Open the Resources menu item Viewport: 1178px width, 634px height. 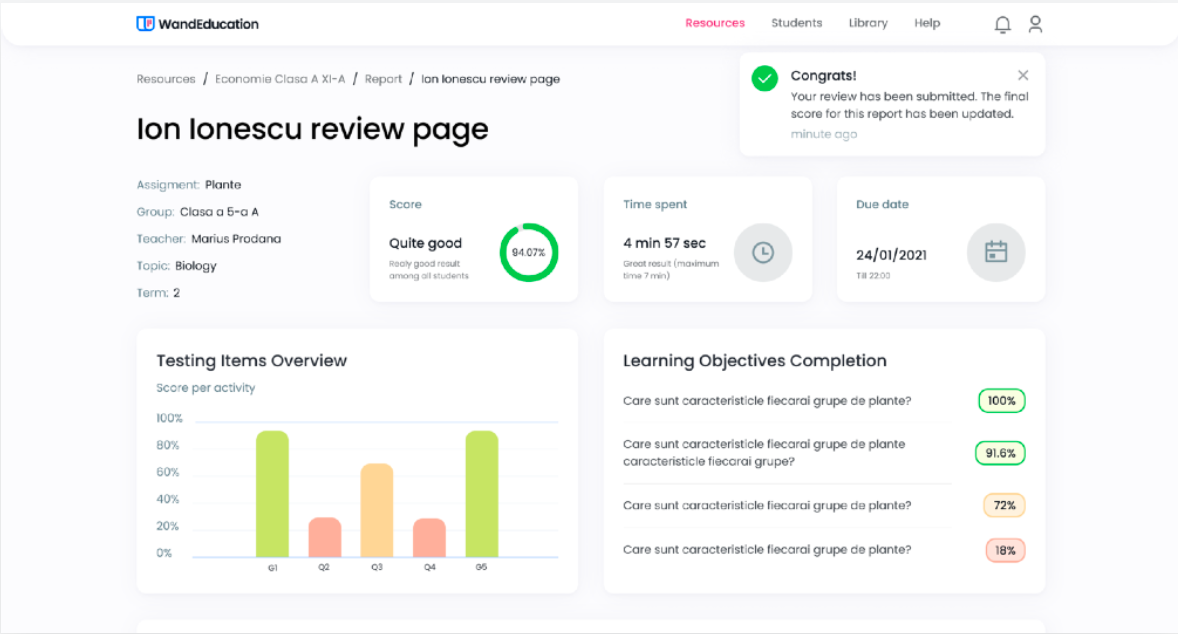coord(714,23)
